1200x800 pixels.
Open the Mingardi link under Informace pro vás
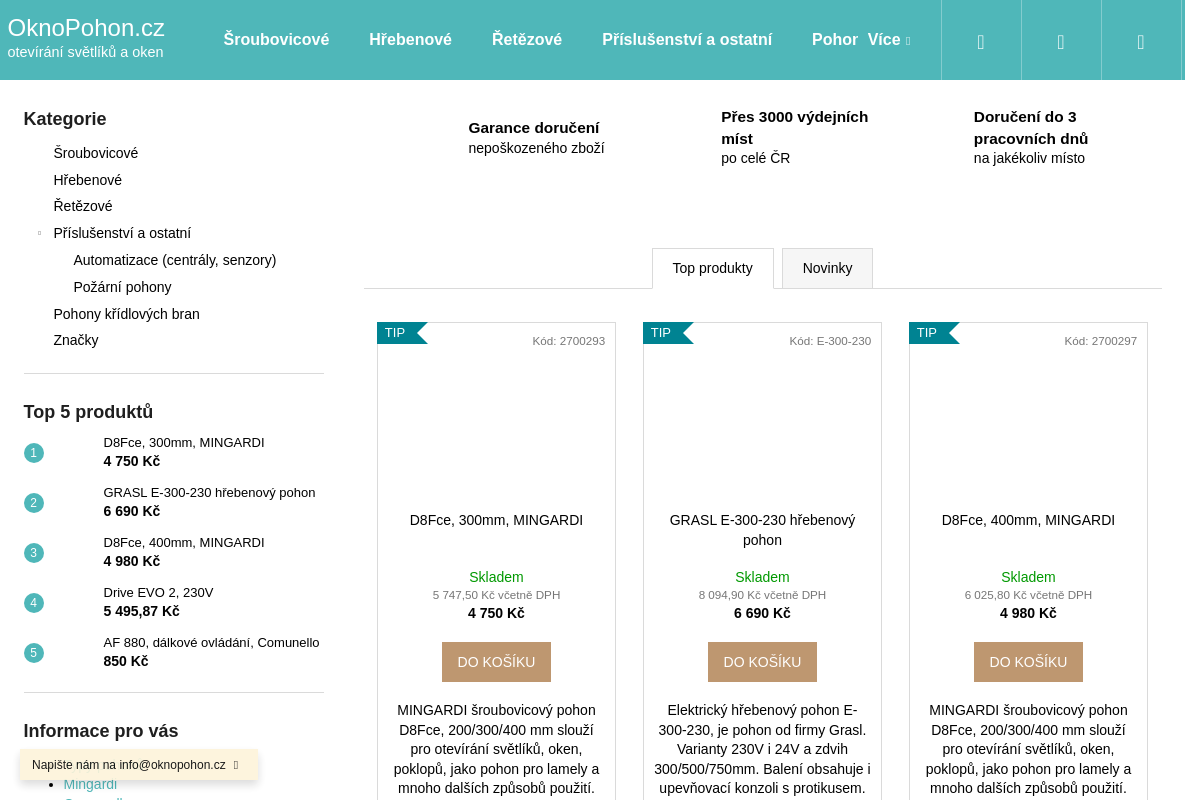[90, 784]
